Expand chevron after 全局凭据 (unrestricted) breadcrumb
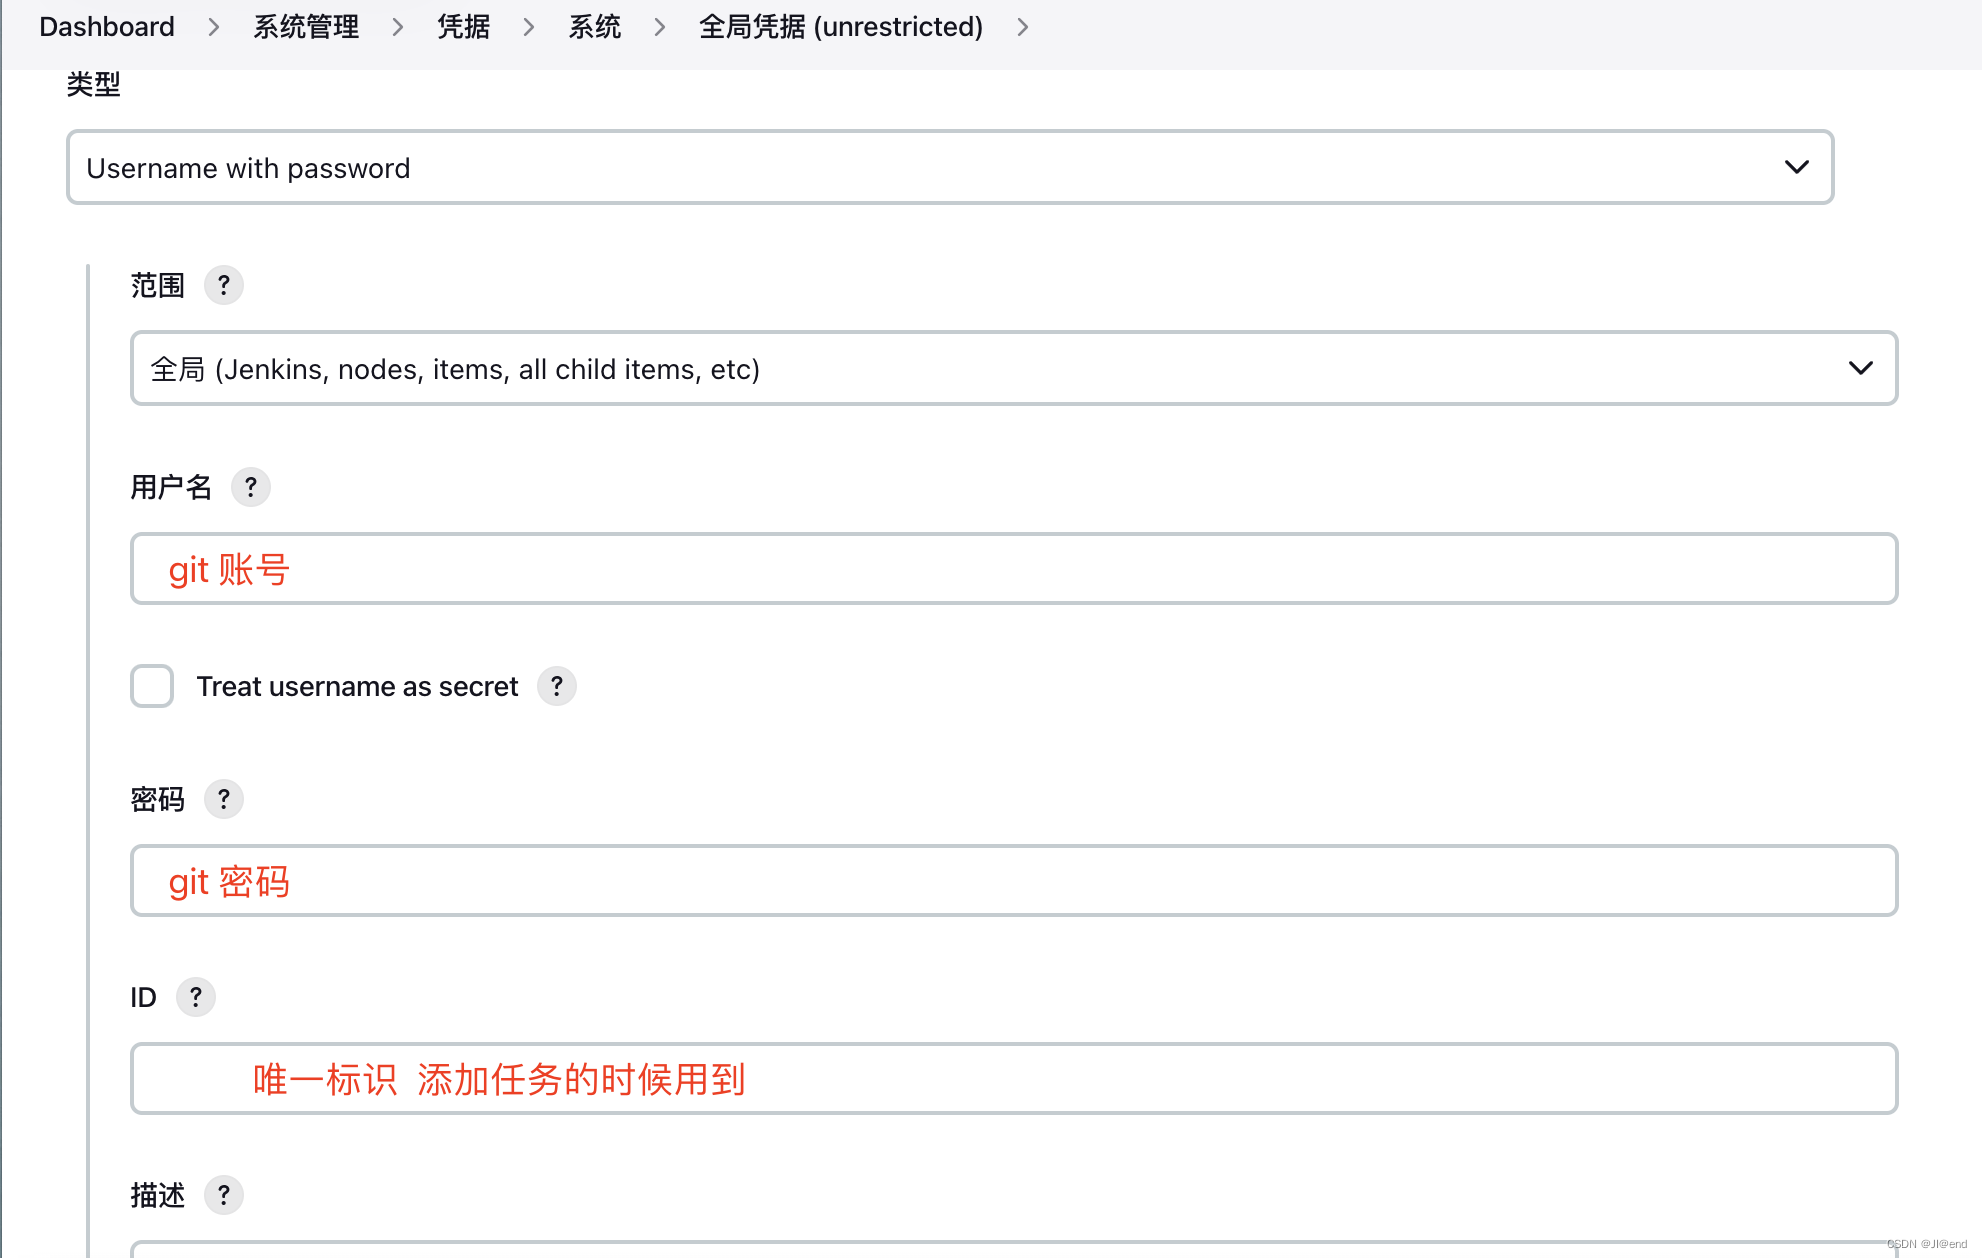 coord(1022,27)
